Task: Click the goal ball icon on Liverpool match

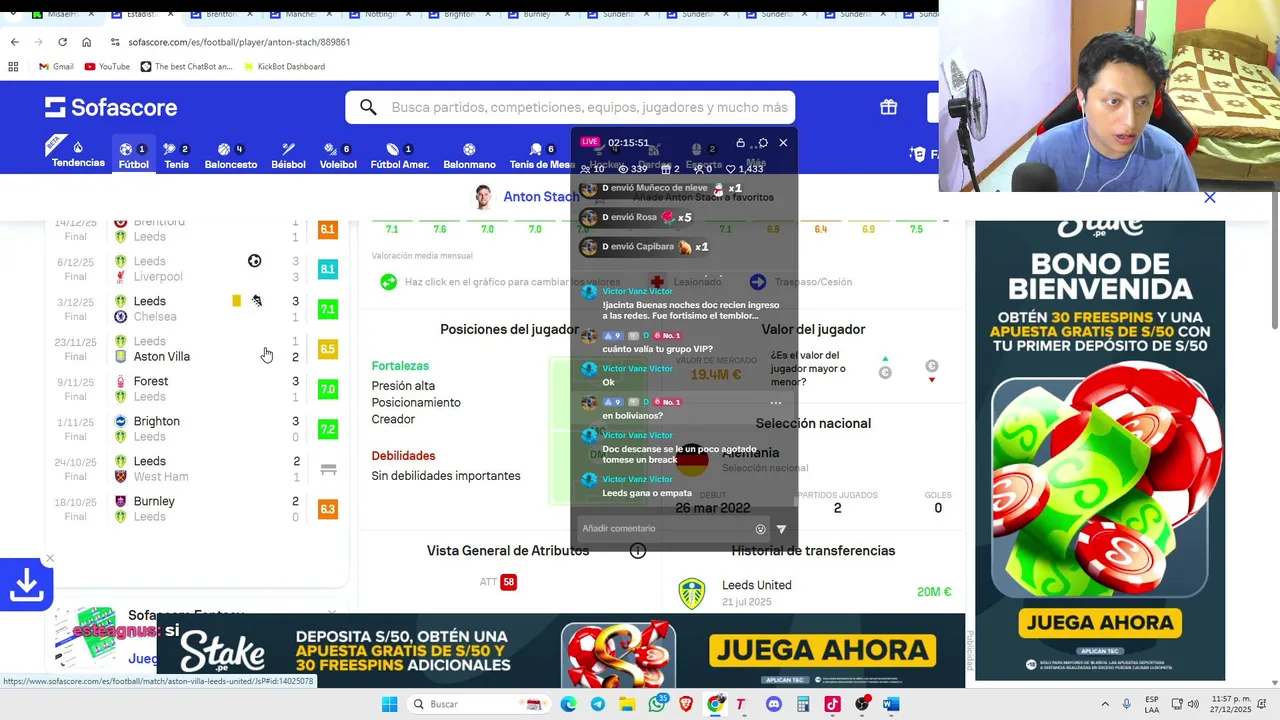Action: tap(254, 261)
